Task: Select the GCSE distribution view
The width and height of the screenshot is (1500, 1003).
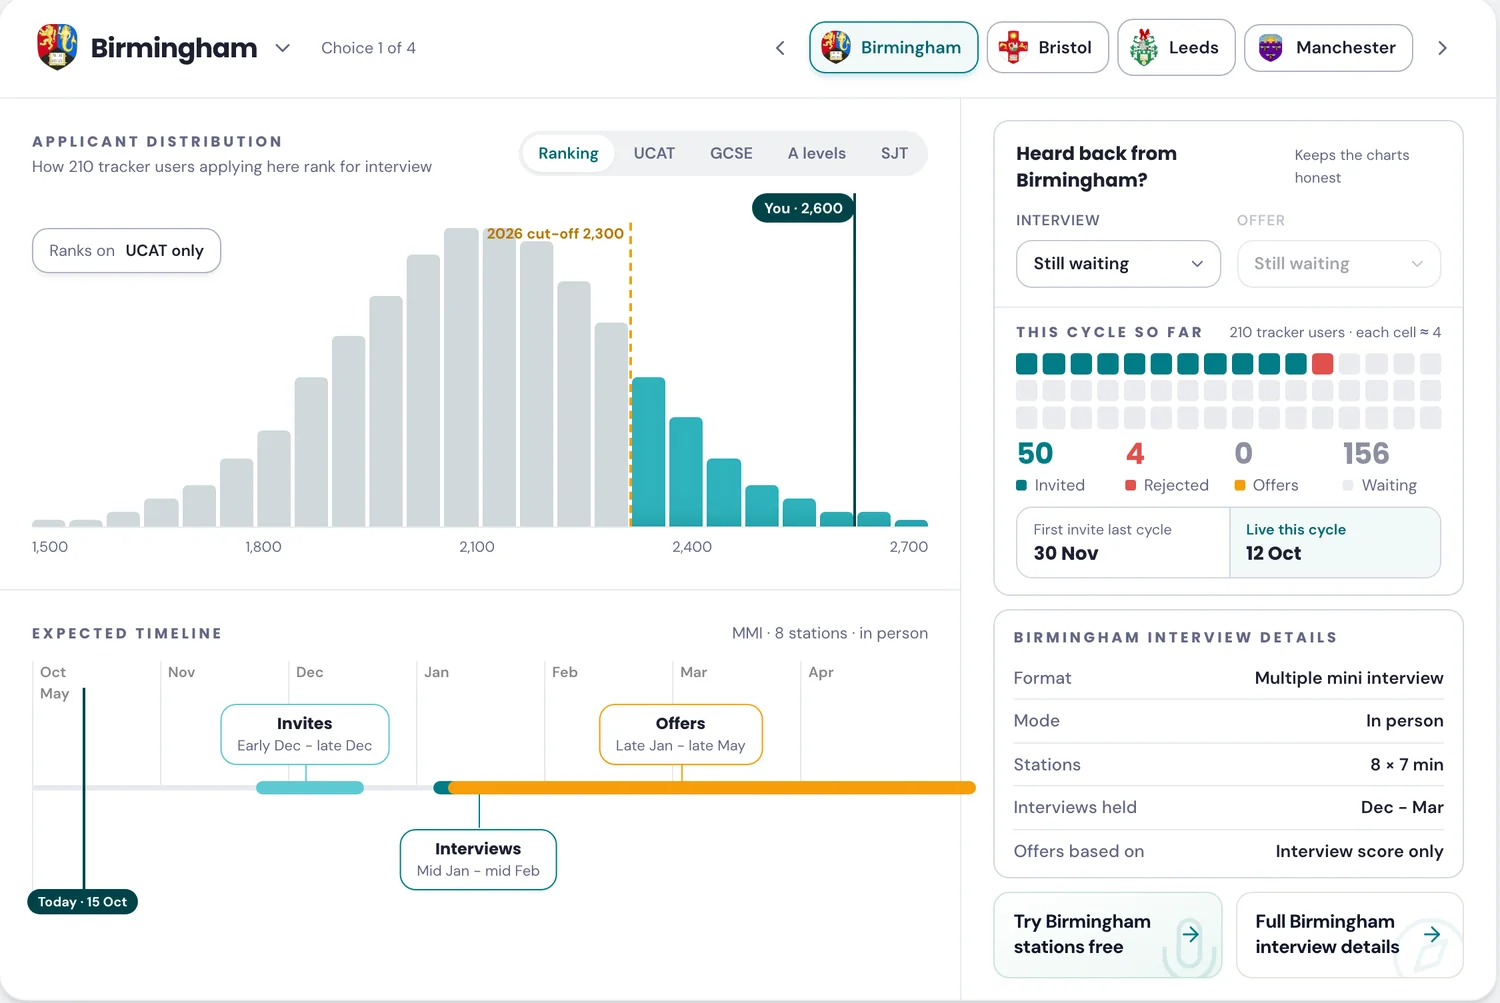Action: (731, 153)
